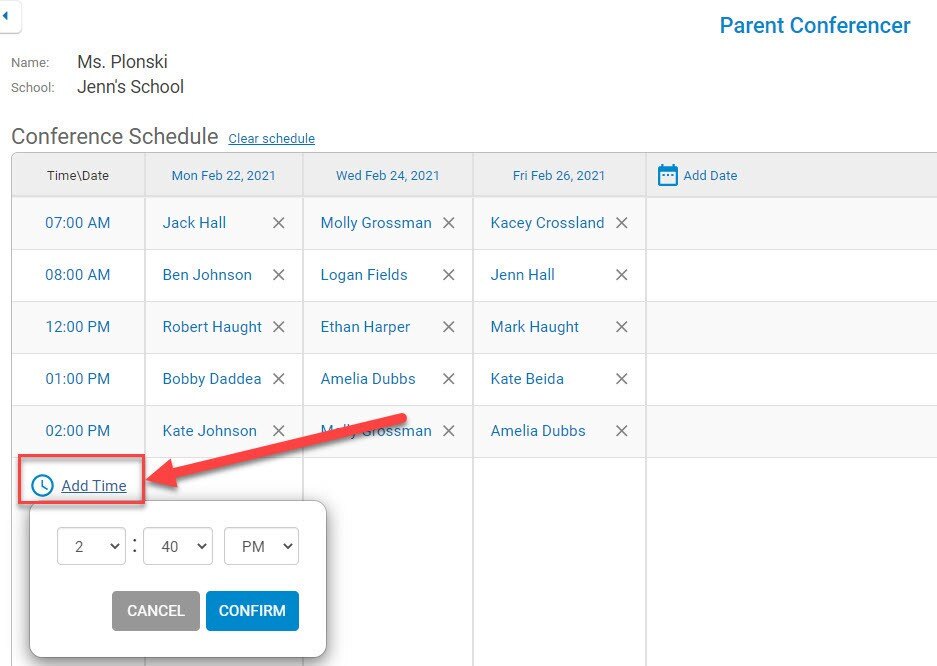Image resolution: width=937 pixels, height=666 pixels.
Task: Remove Ethan Harper using the X icon
Action: pyautogui.click(x=449, y=327)
